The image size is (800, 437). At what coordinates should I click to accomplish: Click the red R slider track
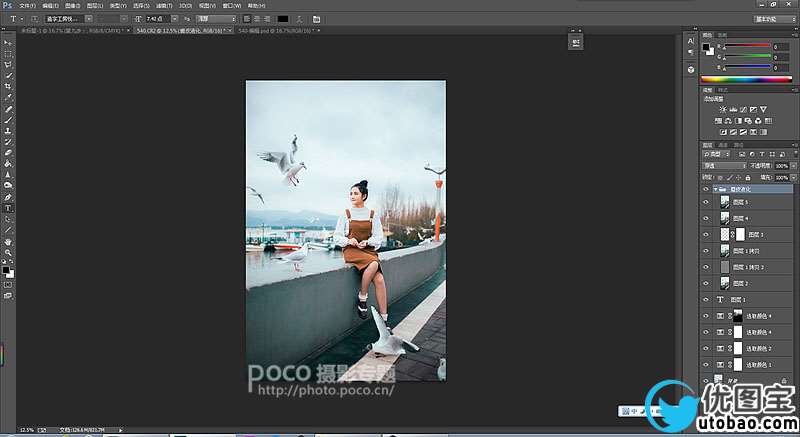point(747,46)
